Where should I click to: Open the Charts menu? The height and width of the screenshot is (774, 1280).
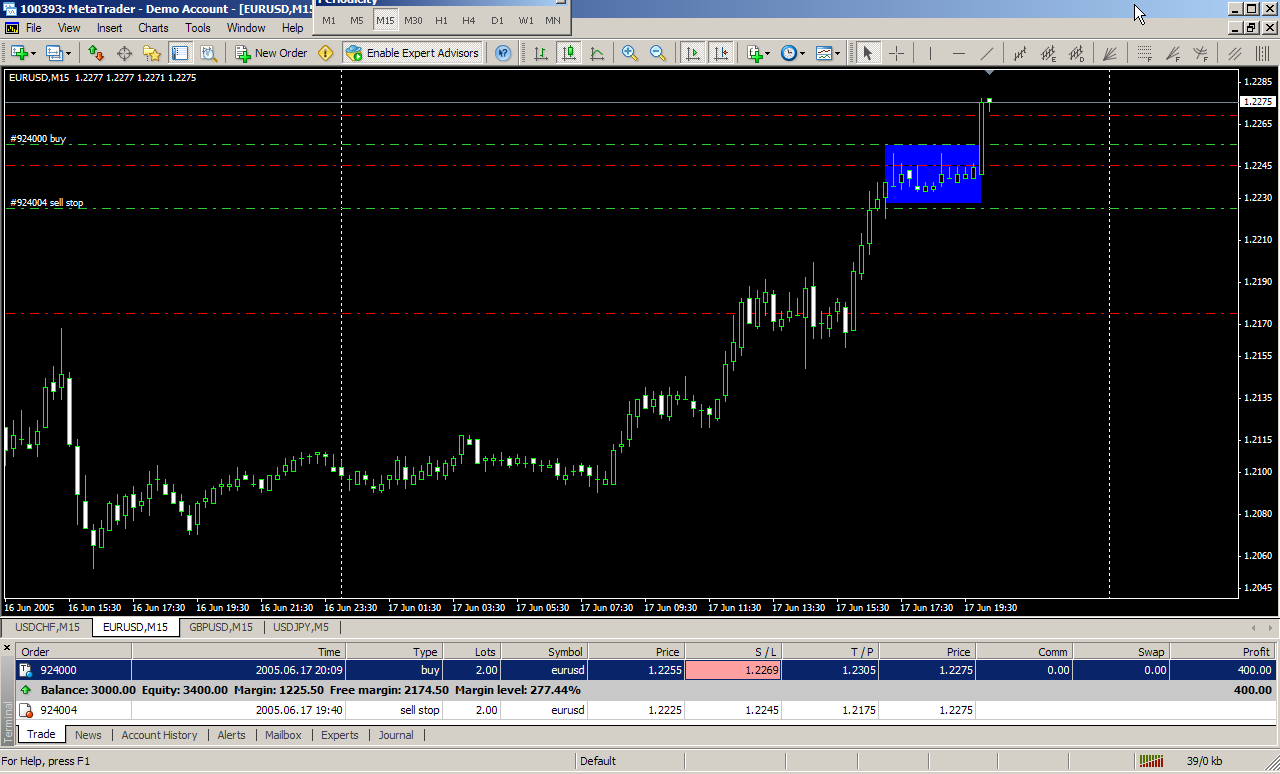[x=153, y=28]
